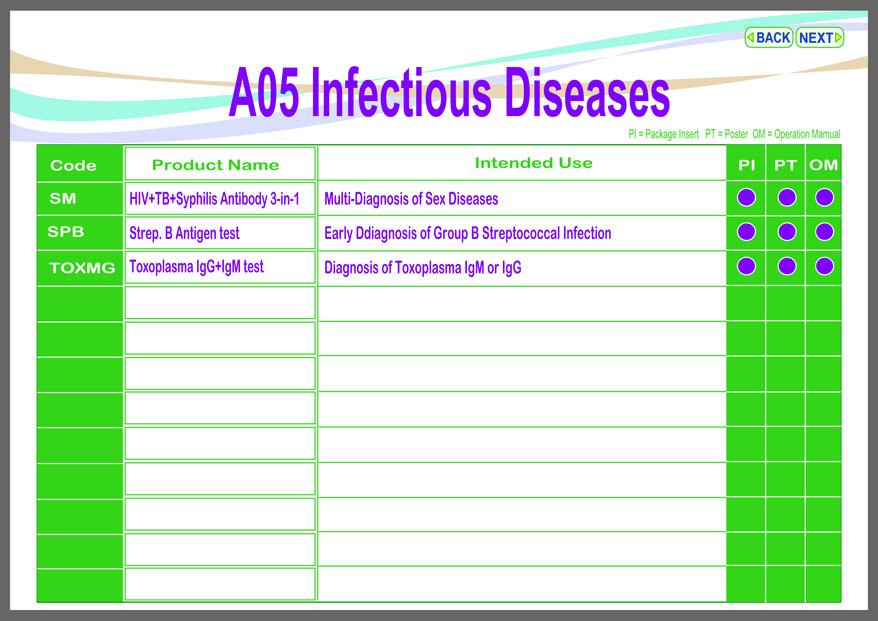The width and height of the screenshot is (878, 621).
Task: Click Multi-Diagnosis of Sex Diseases text
Action: tap(411, 199)
